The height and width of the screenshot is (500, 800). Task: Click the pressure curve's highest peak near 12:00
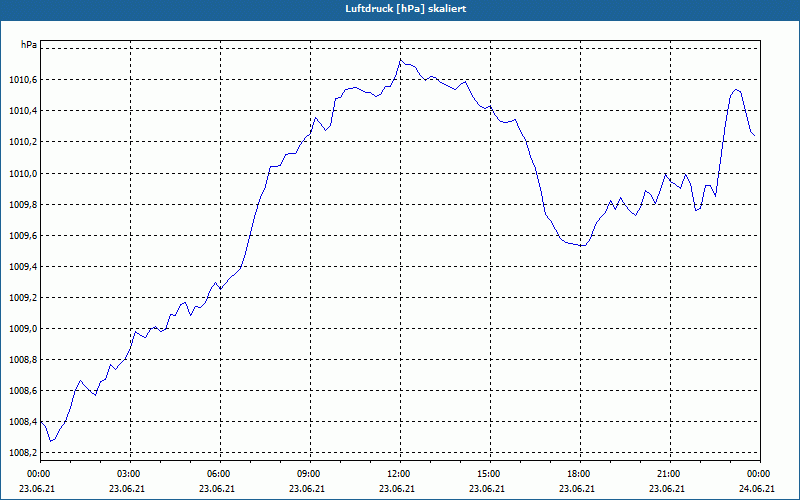point(401,60)
